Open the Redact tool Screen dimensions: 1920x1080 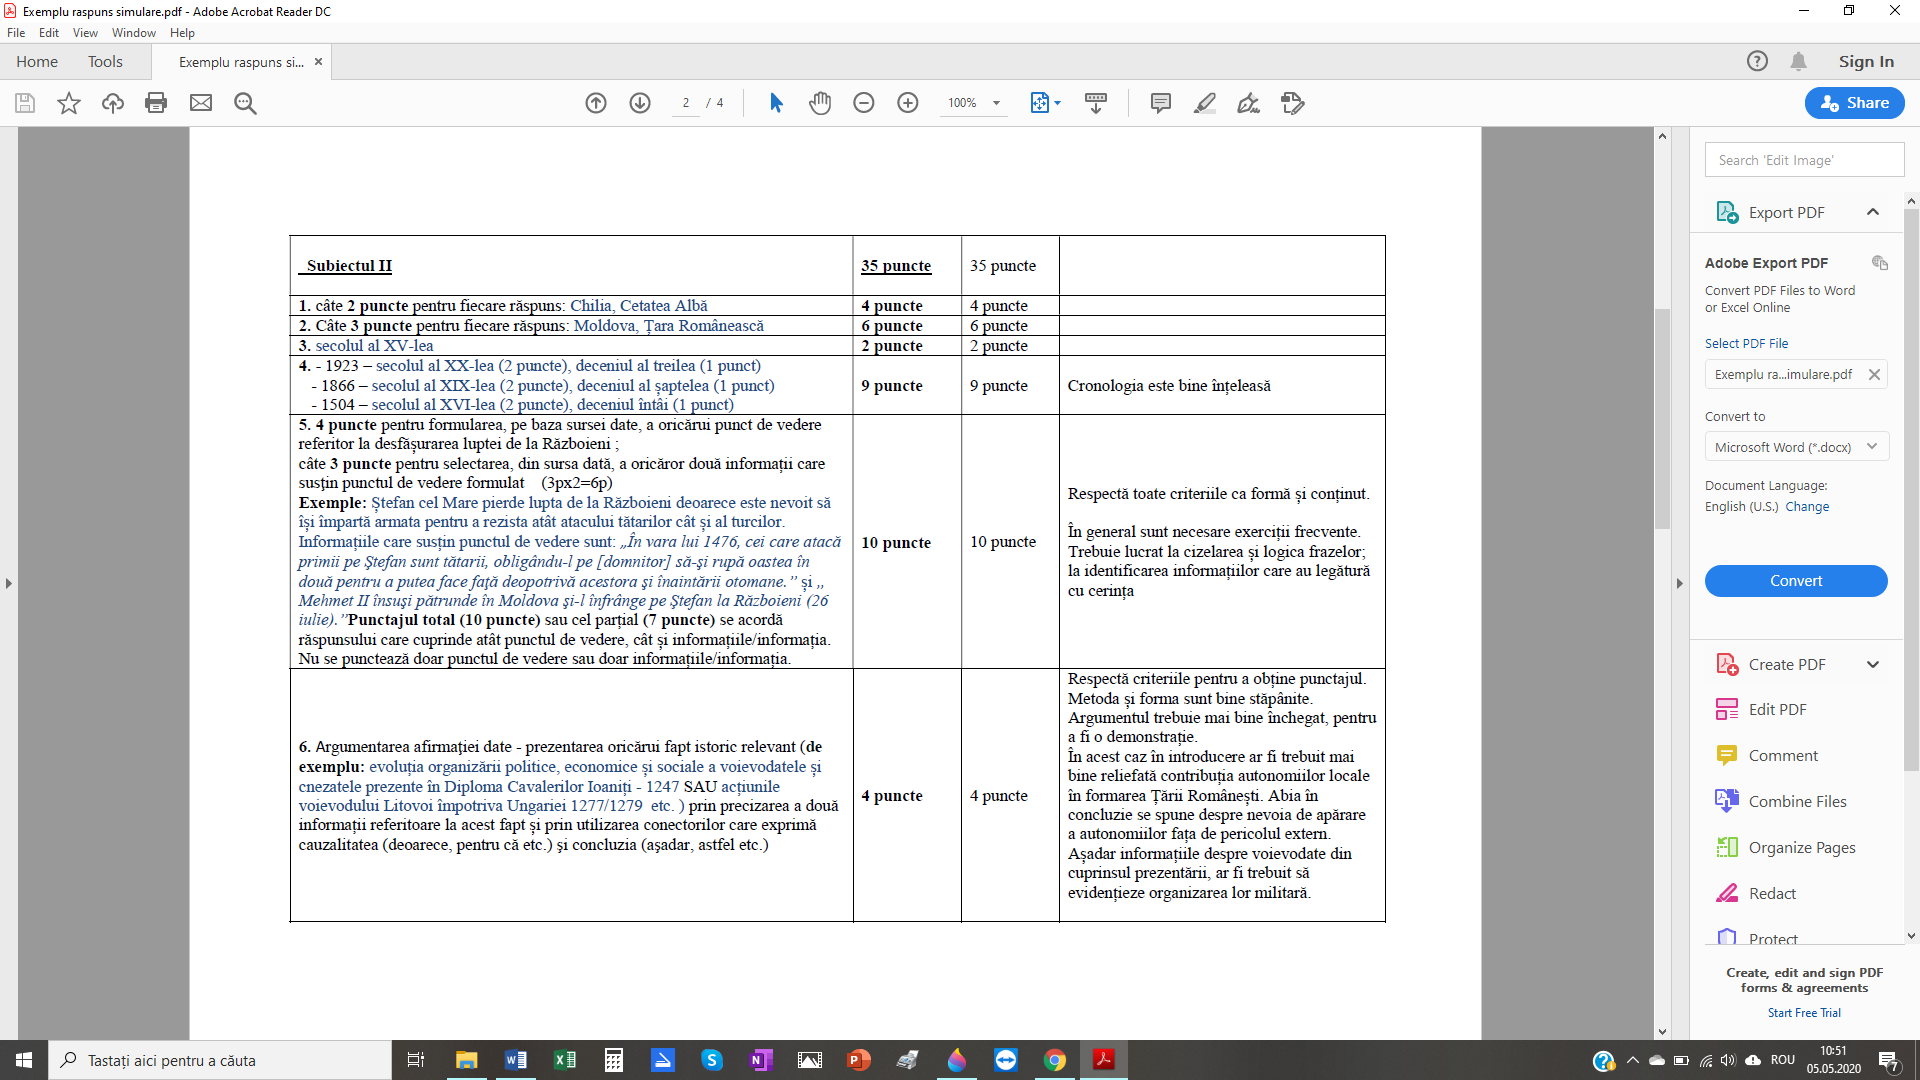(x=1772, y=893)
